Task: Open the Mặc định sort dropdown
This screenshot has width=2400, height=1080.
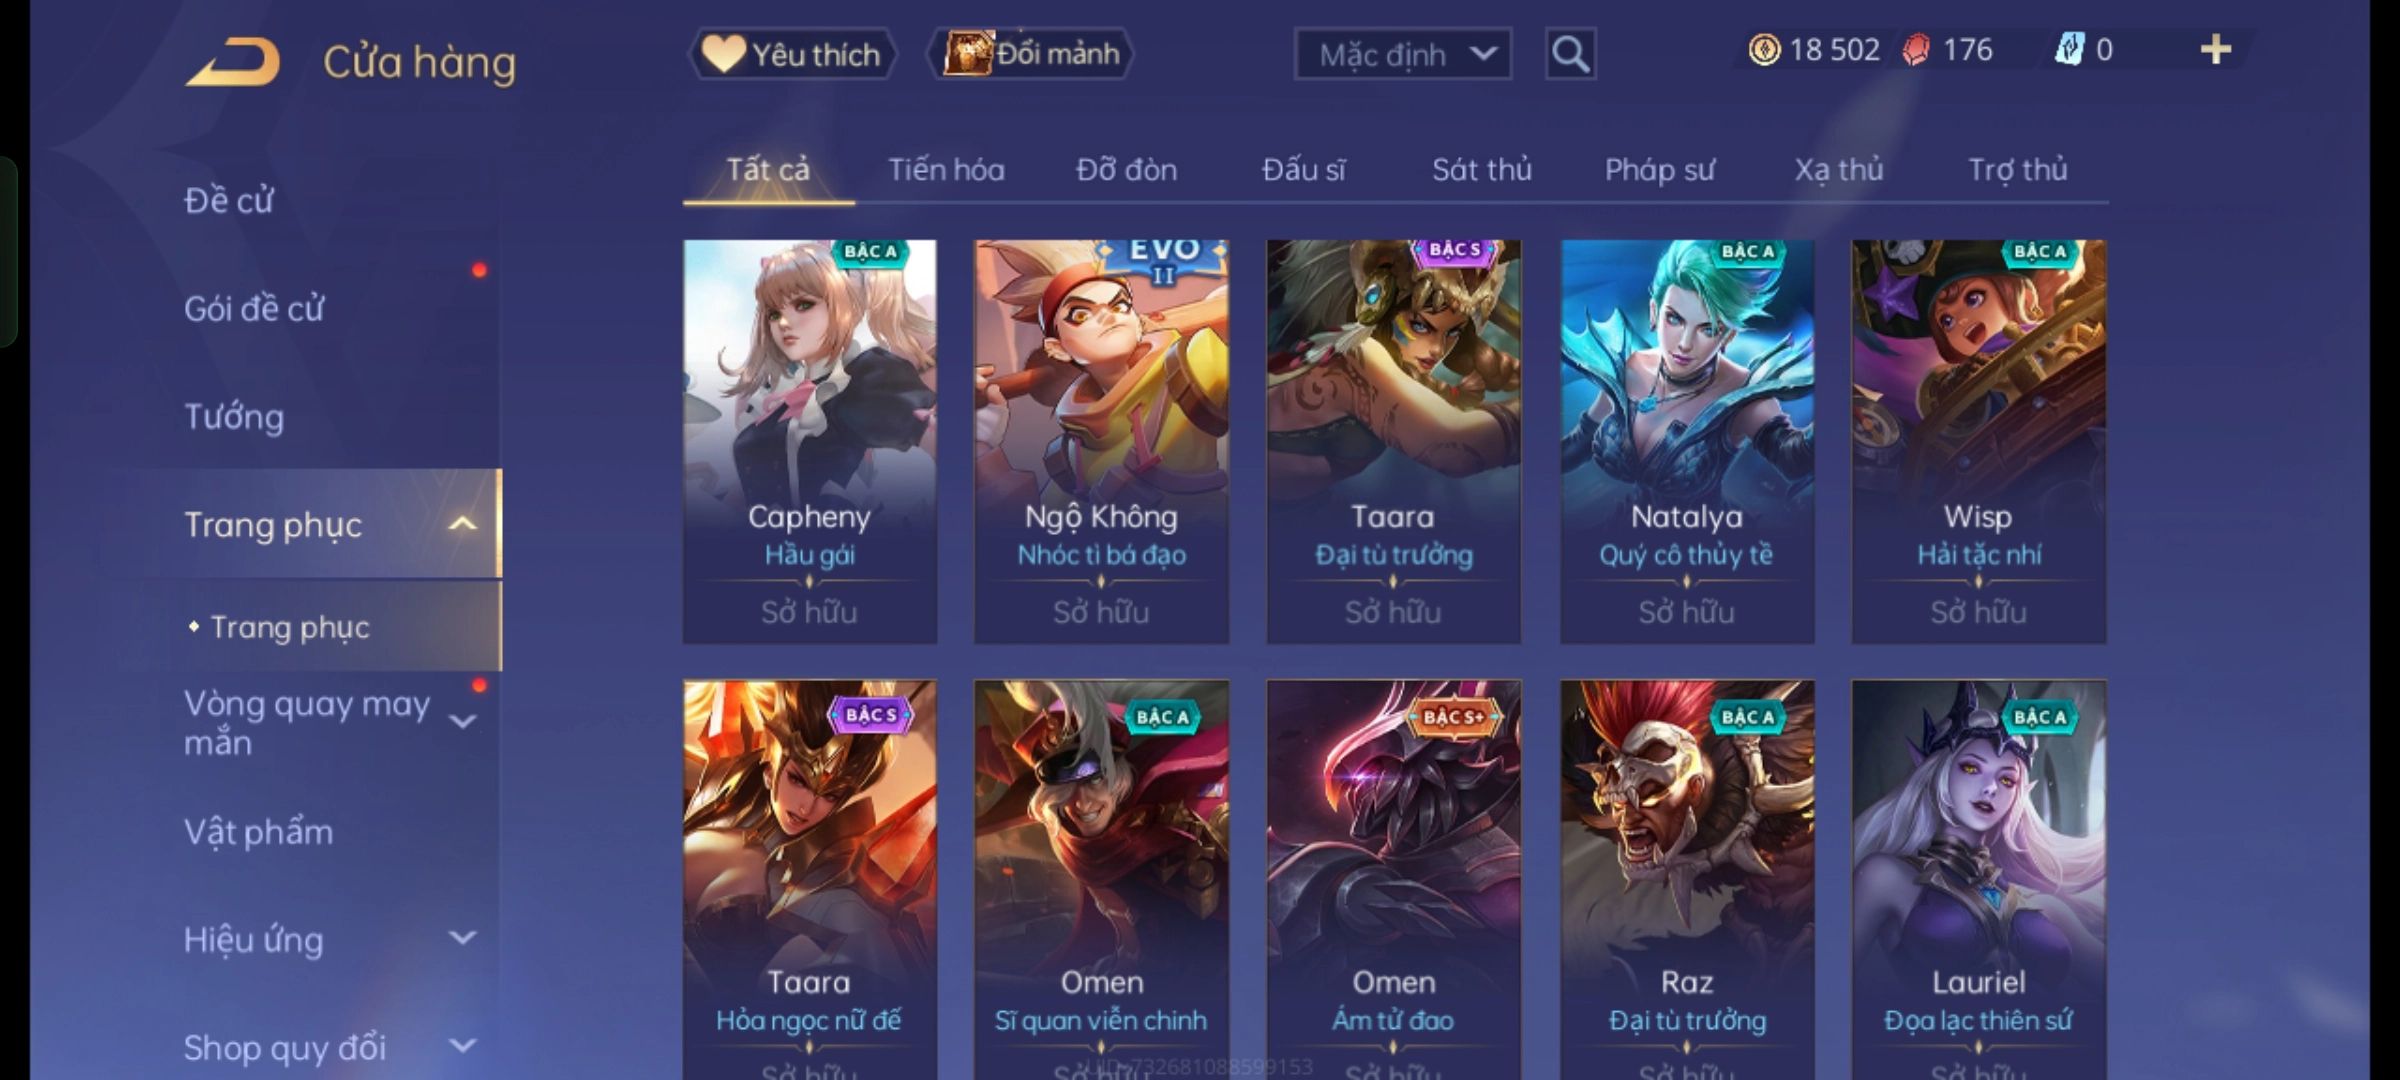Action: point(1402,54)
